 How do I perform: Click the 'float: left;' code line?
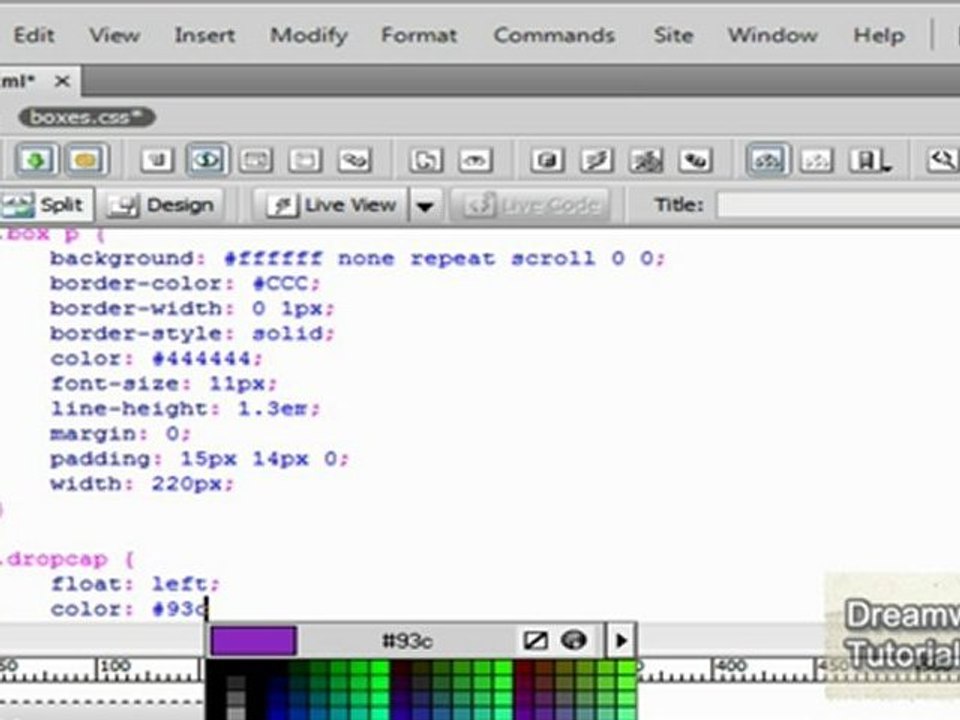(x=135, y=584)
